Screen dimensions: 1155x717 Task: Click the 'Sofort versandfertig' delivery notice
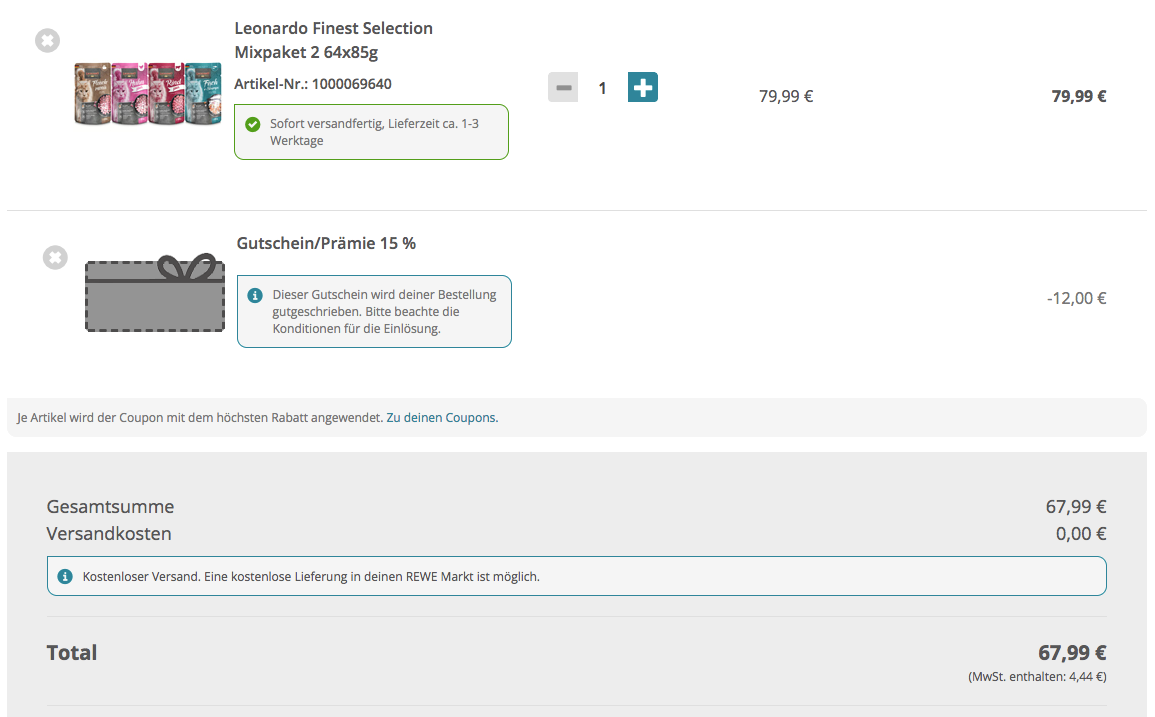[371, 132]
